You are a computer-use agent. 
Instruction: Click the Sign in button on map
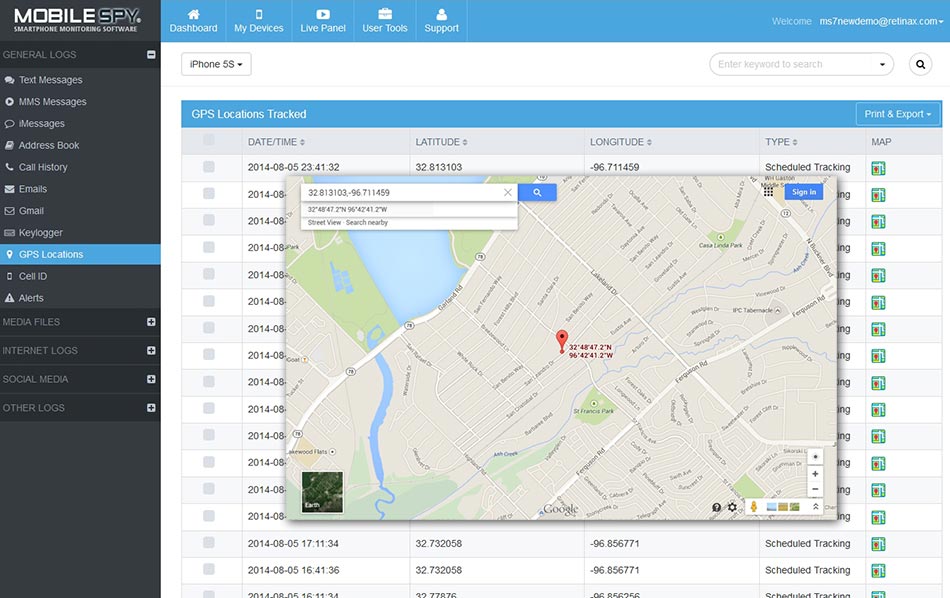tap(803, 192)
